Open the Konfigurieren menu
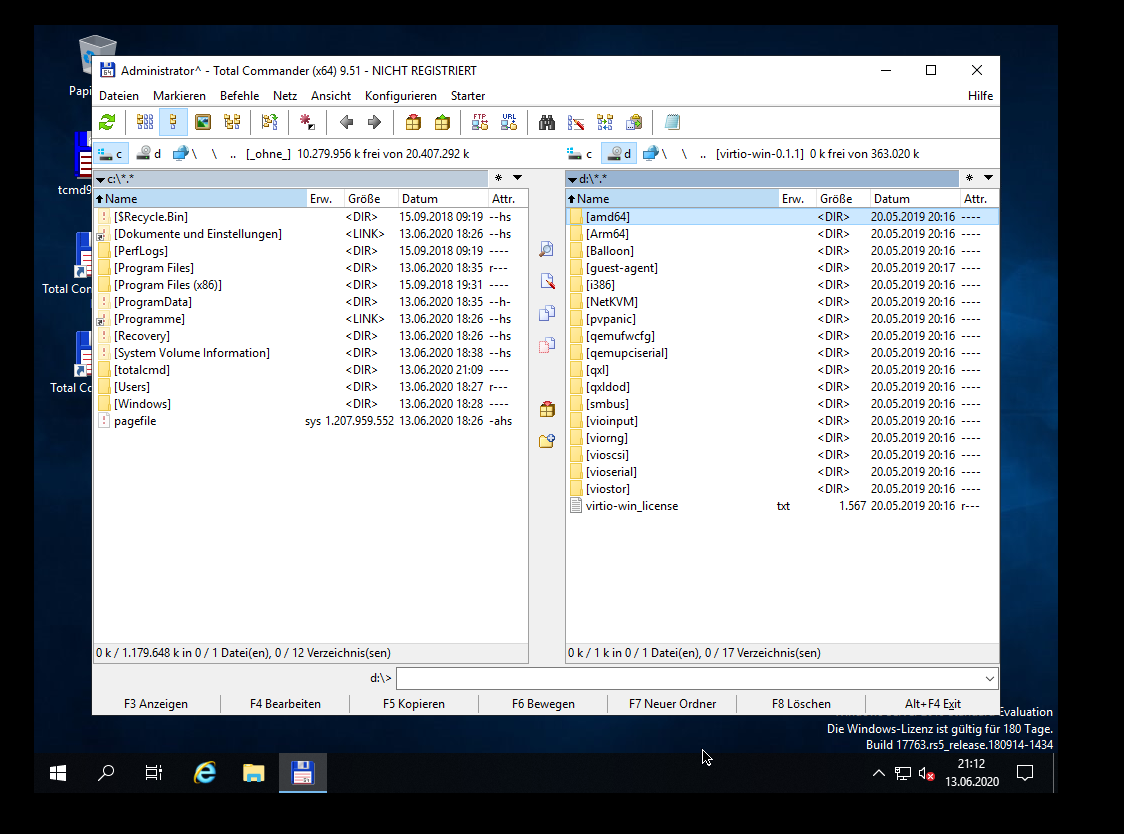Viewport: 1124px width, 834px height. coord(400,96)
